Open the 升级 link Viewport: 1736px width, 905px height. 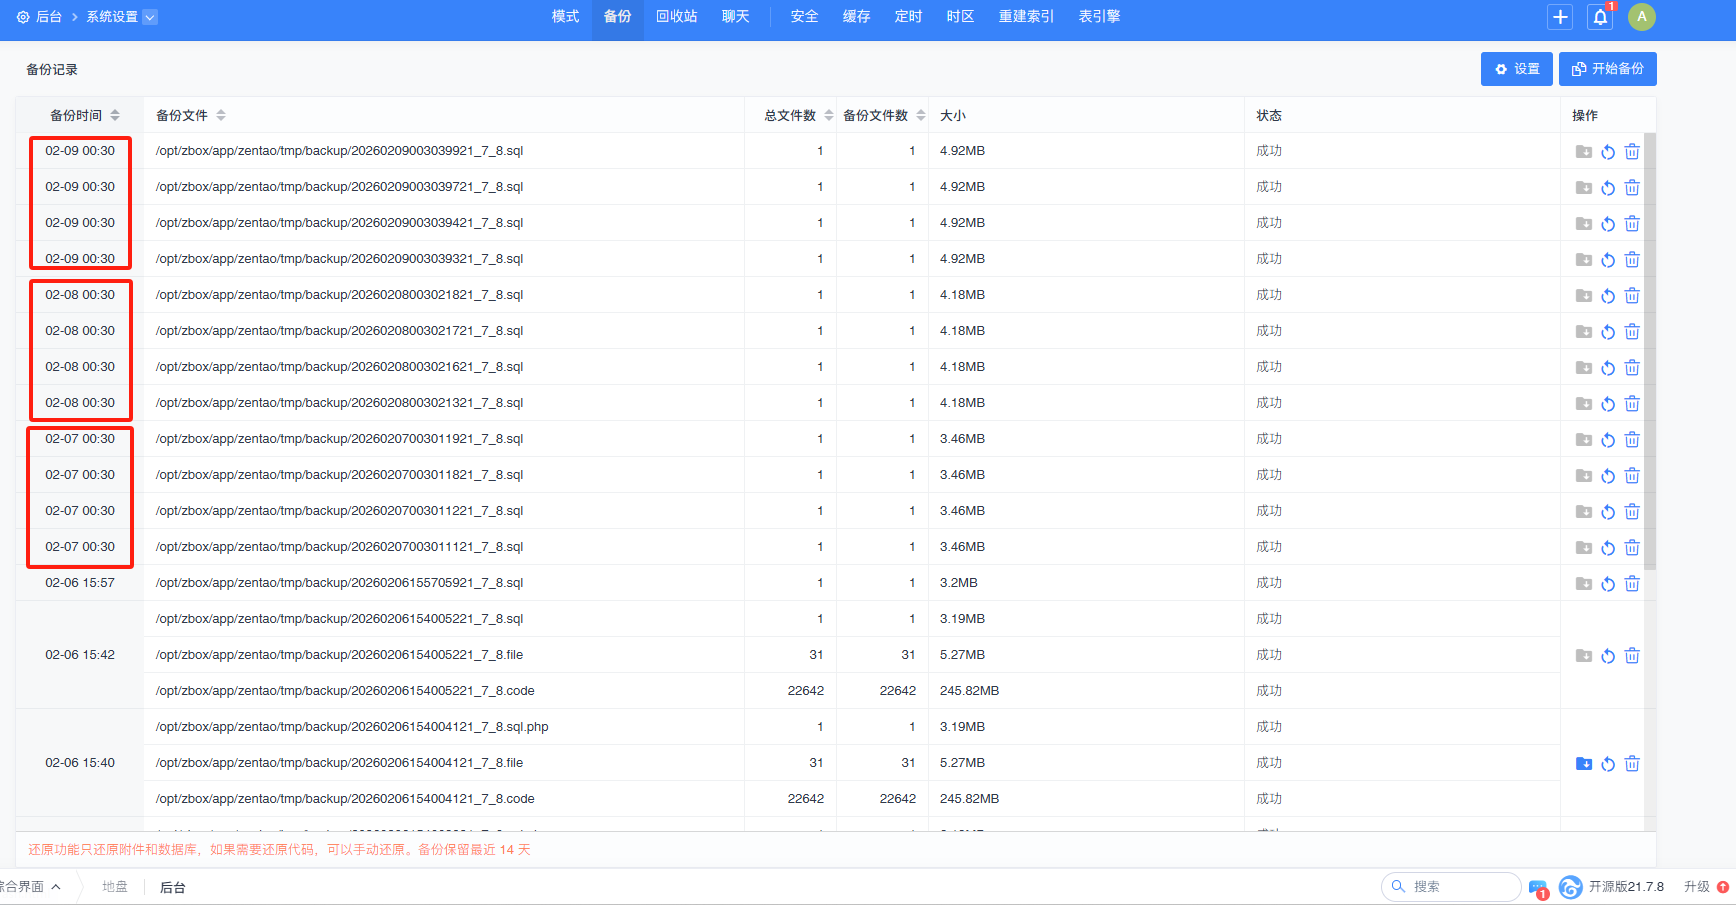(1697, 887)
